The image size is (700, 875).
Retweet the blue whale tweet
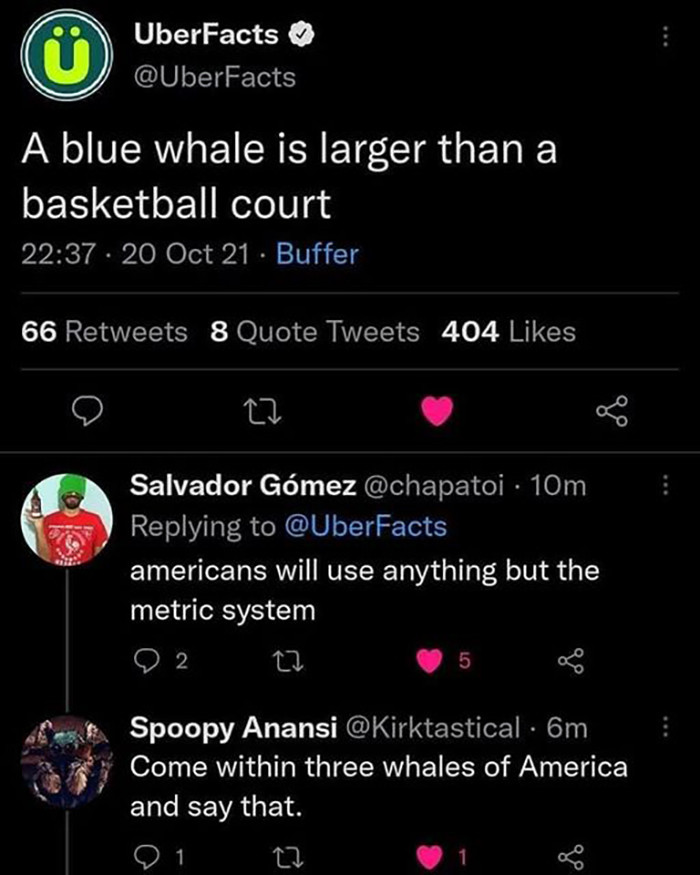tap(262, 408)
